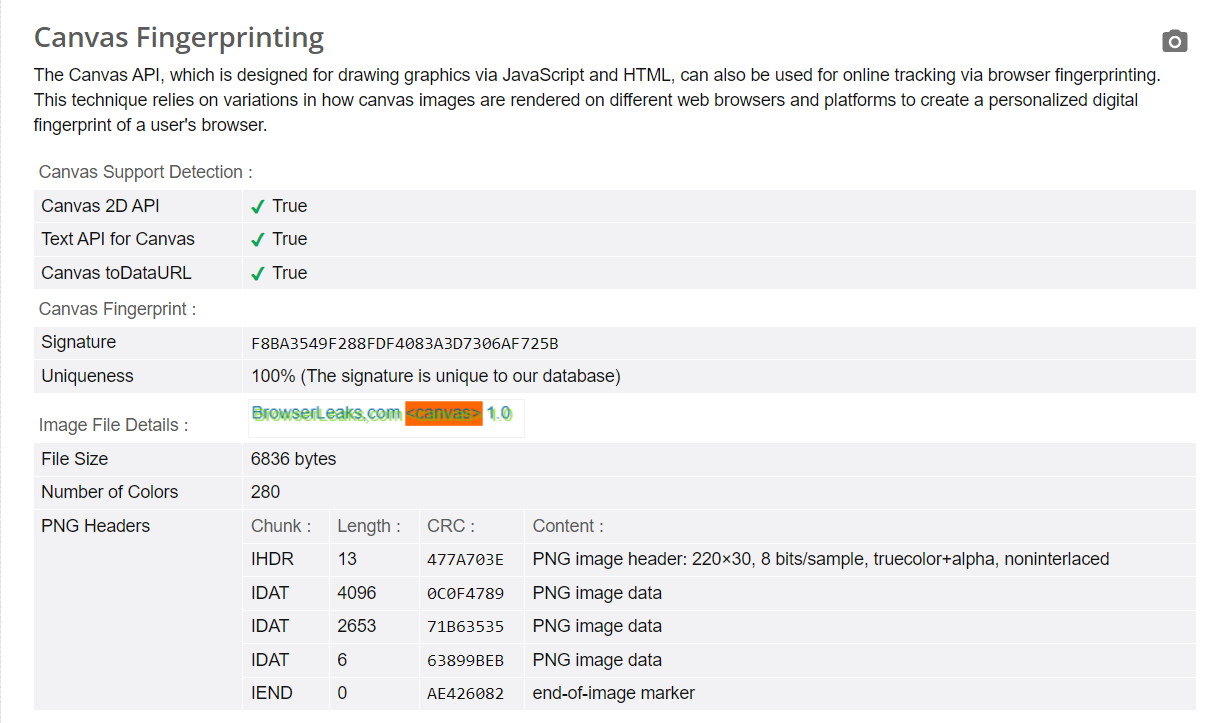Viewport: 1224px width, 723px height.
Task: Click the CRC value 477A703E
Action: pos(466,560)
